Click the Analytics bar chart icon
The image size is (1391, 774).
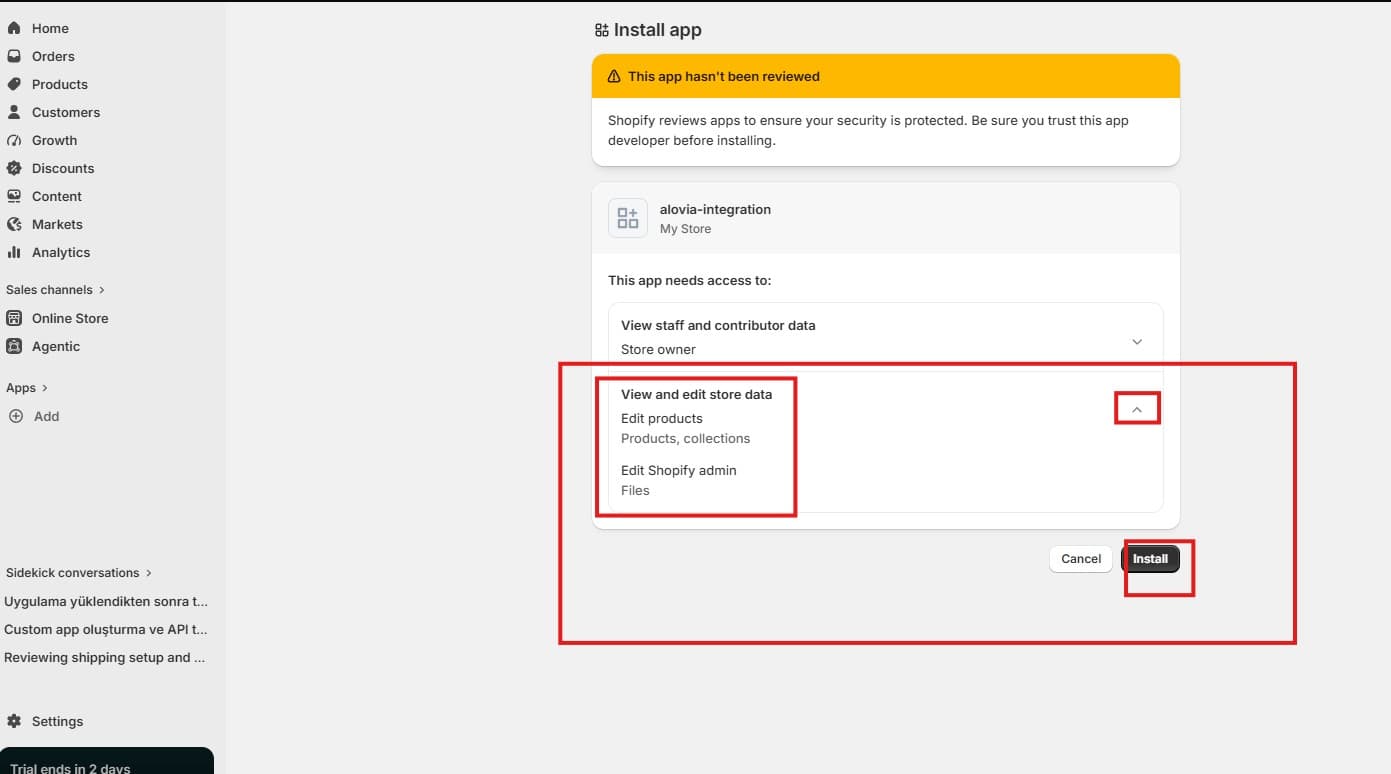14,252
